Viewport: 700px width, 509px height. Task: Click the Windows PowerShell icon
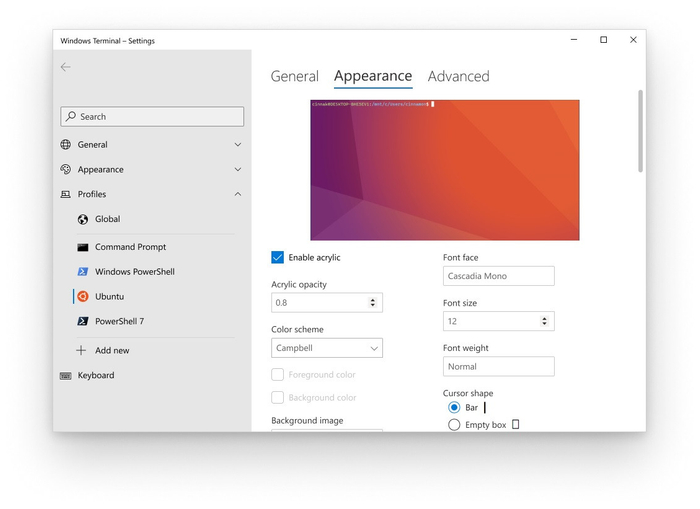coord(83,271)
